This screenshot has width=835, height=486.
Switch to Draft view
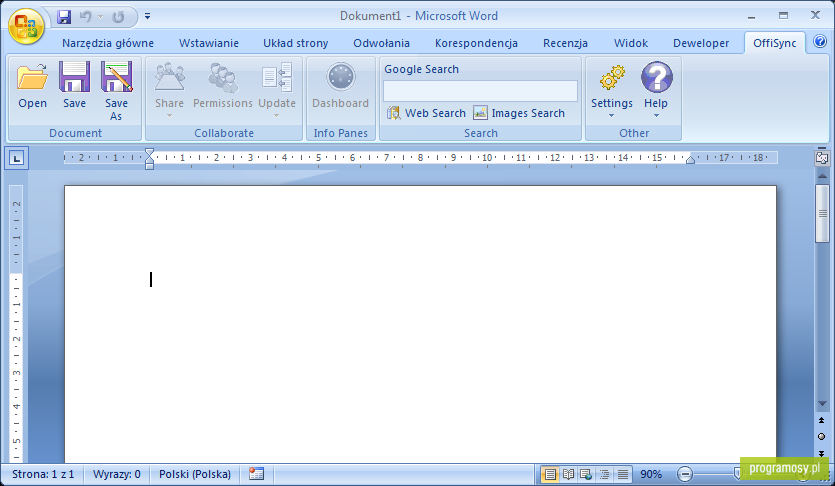click(x=623, y=474)
